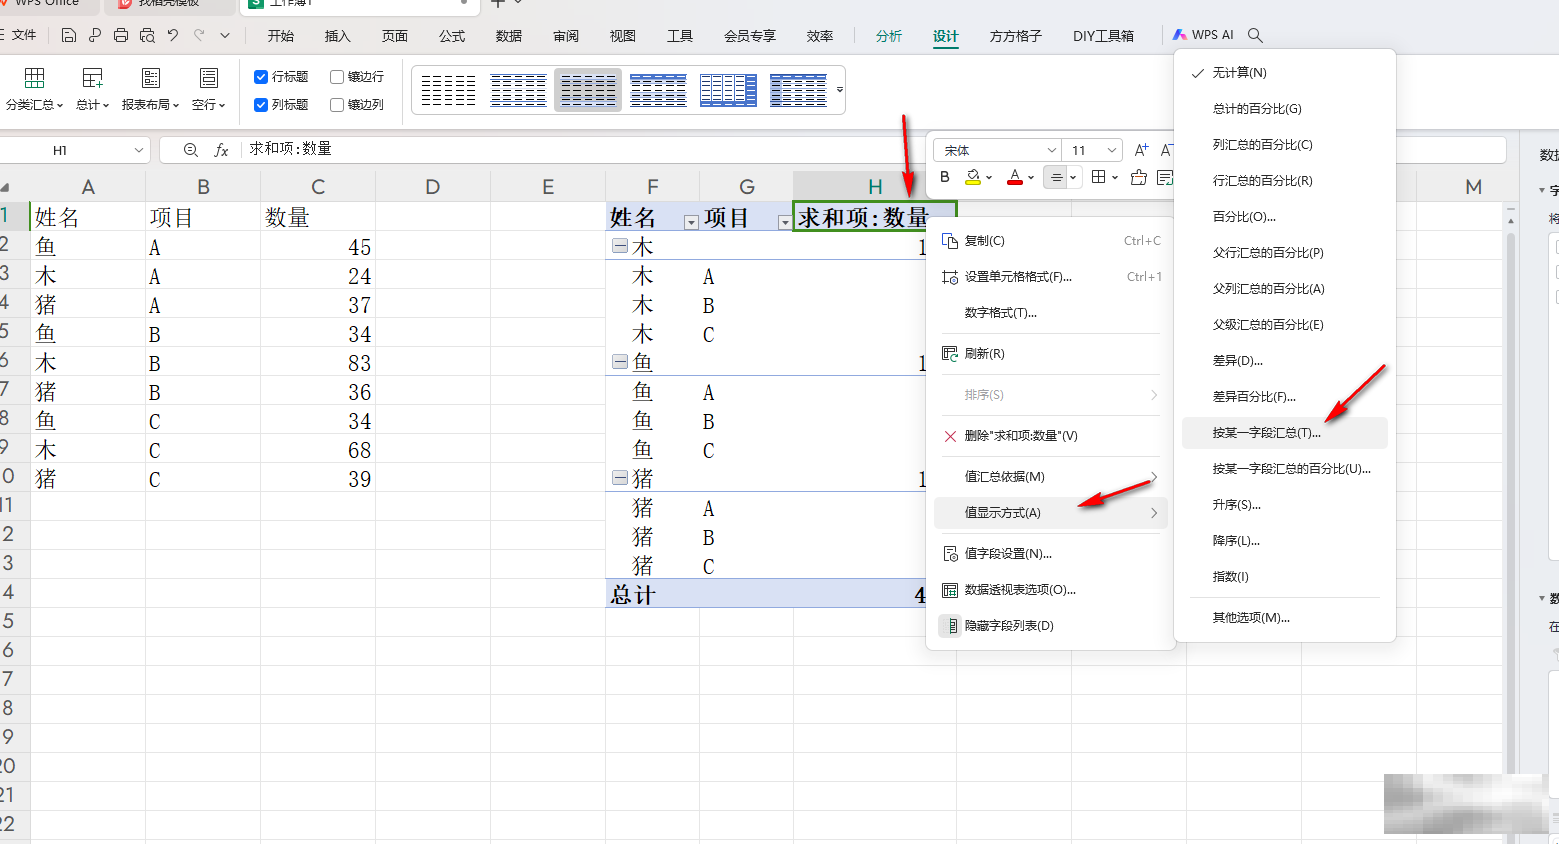The image size is (1559, 844).
Task: Open the 项目 filter dropdown in pivot table
Action: (x=784, y=222)
